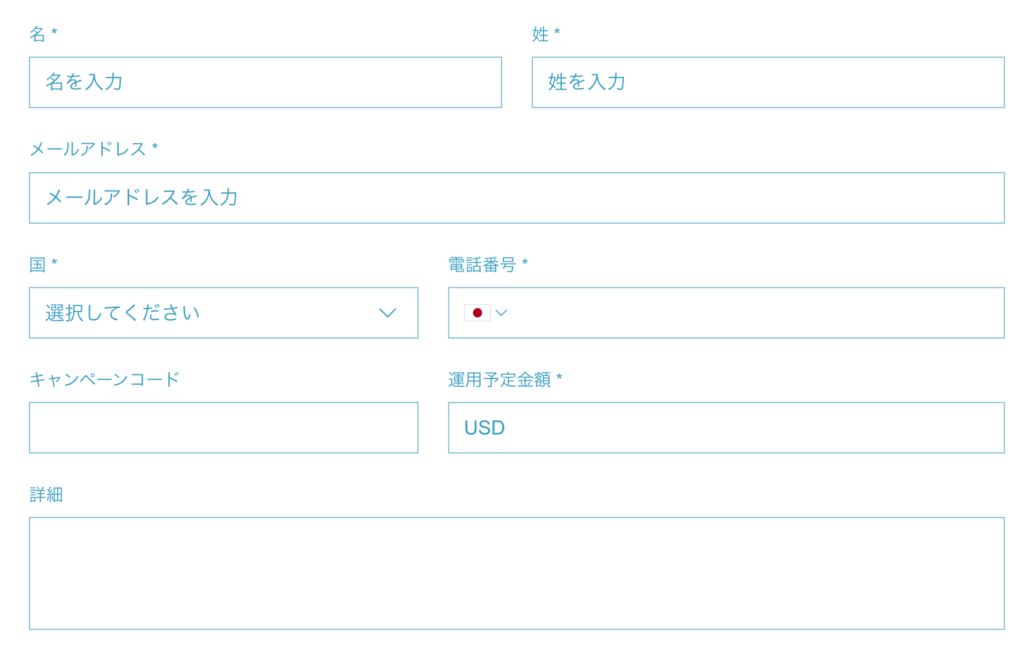
Task: Focus the 姓を入力 last name field
Action: pyautogui.click(x=768, y=82)
